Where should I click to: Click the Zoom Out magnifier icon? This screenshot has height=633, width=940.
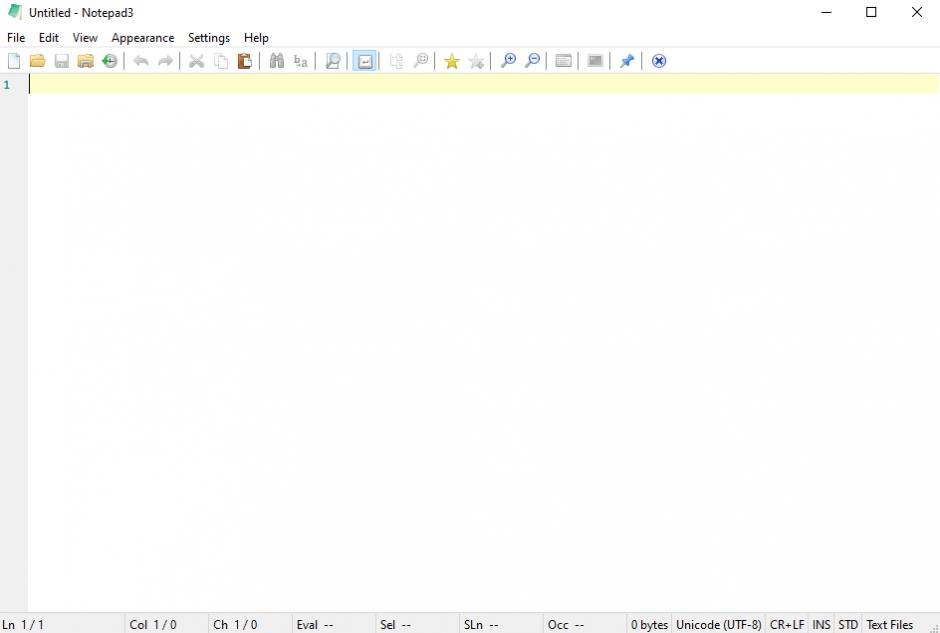coord(532,61)
